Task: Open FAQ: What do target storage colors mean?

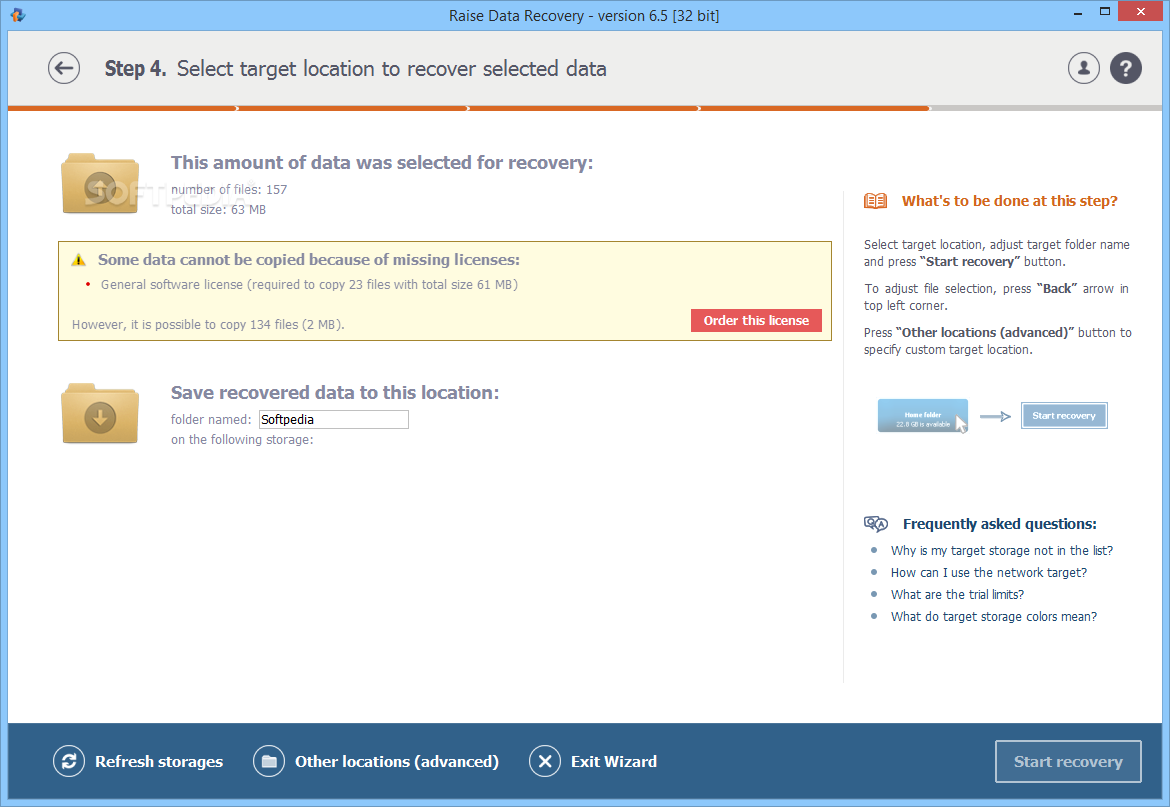Action: tap(994, 617)
